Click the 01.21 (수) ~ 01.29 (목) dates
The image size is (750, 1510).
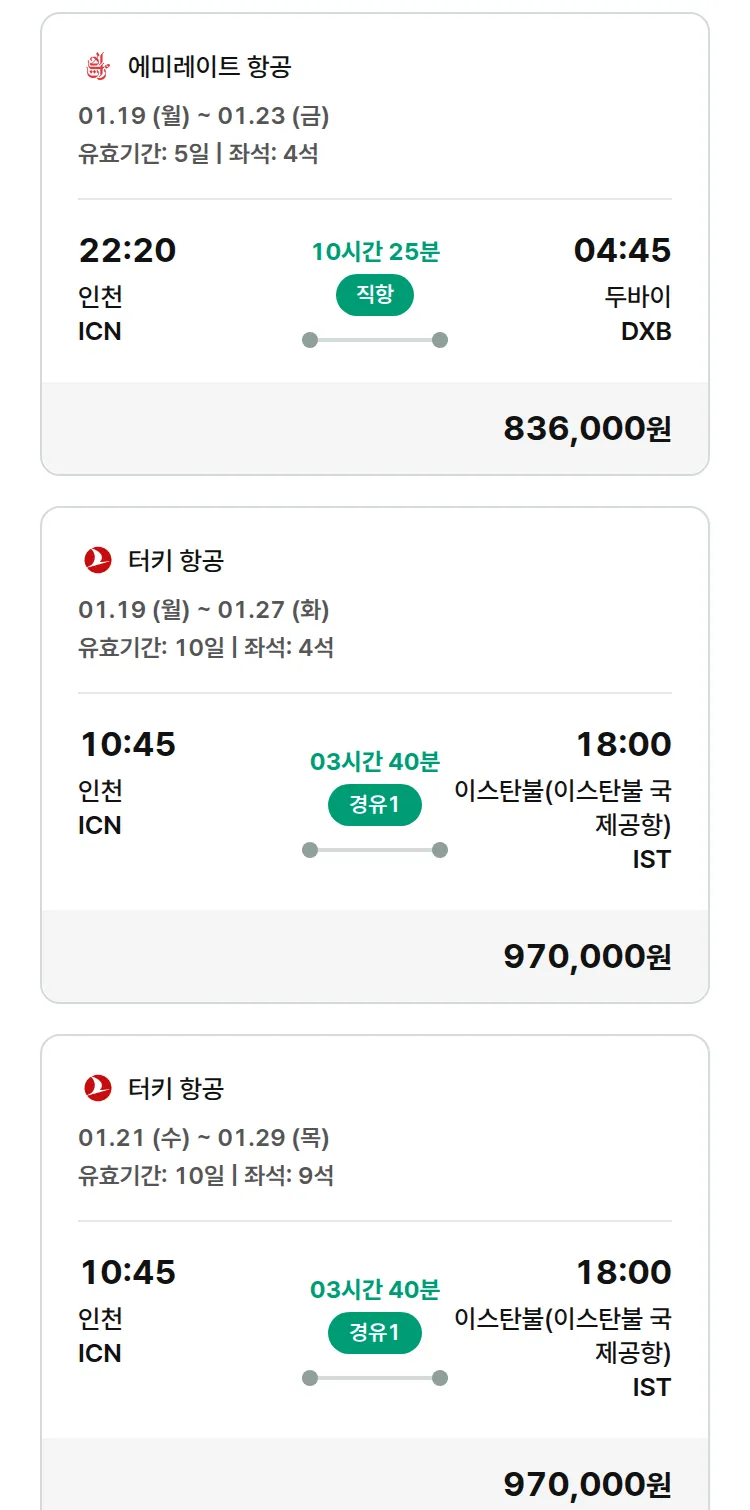(x=204, y=1138)
